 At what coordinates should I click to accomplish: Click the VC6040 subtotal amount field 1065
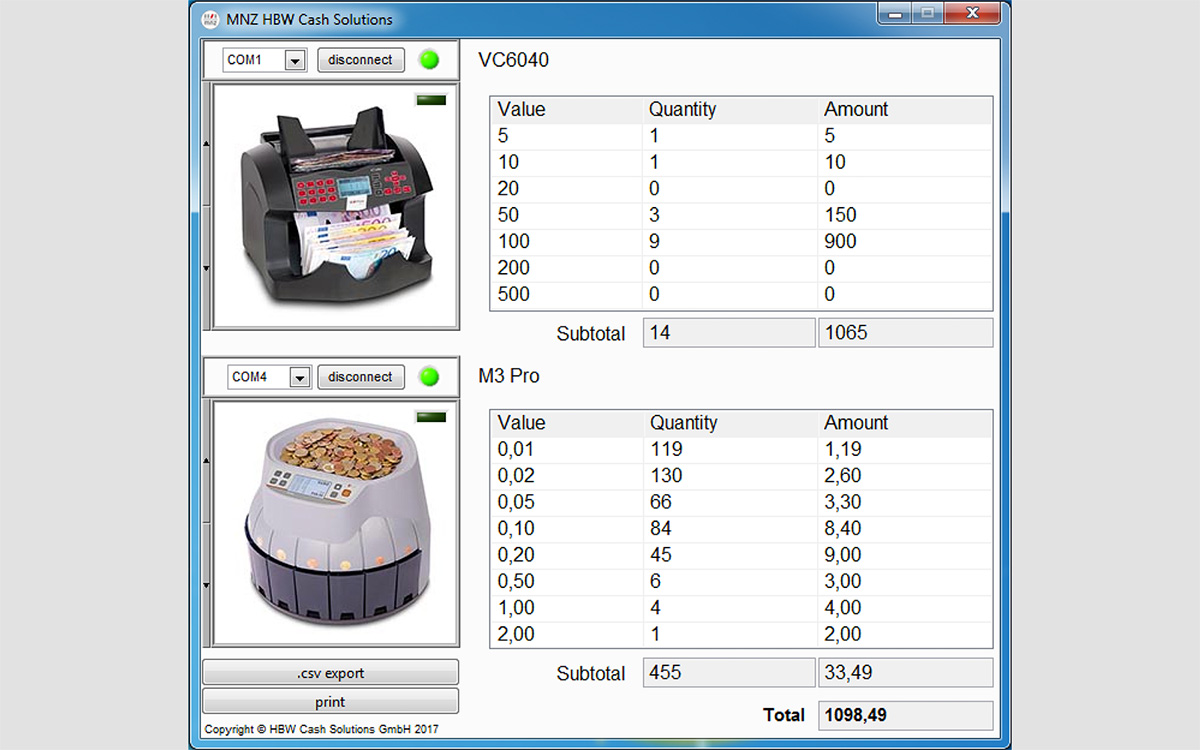click(905, 333)
